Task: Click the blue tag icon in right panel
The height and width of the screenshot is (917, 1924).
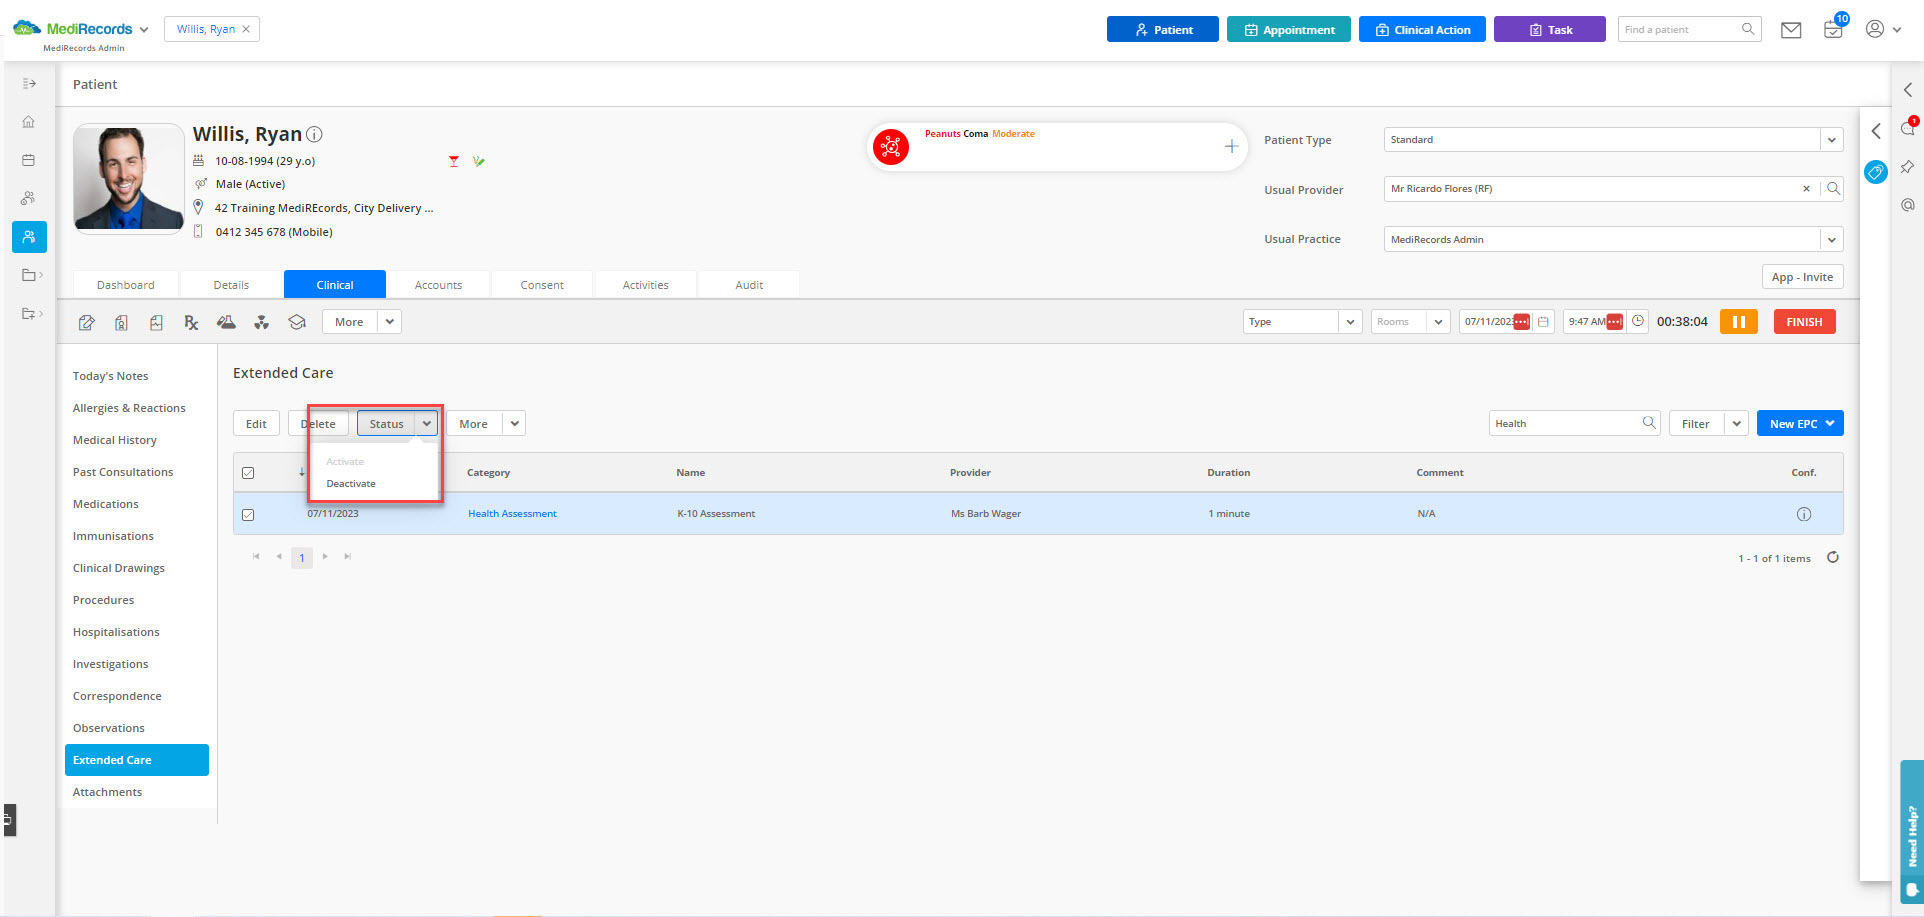Action: pyautogui.click(x=1876, y=172)
